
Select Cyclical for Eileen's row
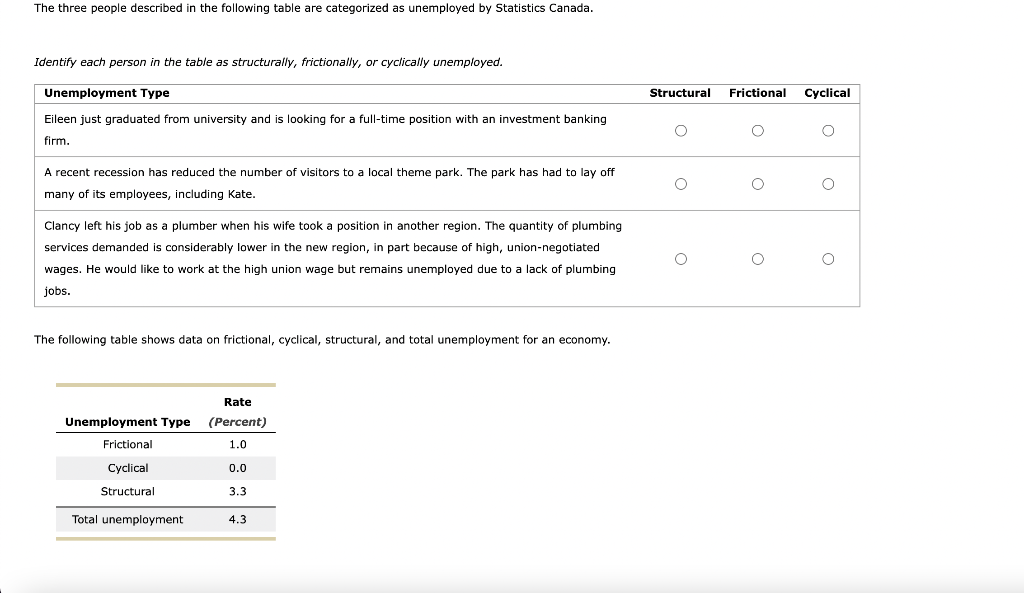pos(828,129)
